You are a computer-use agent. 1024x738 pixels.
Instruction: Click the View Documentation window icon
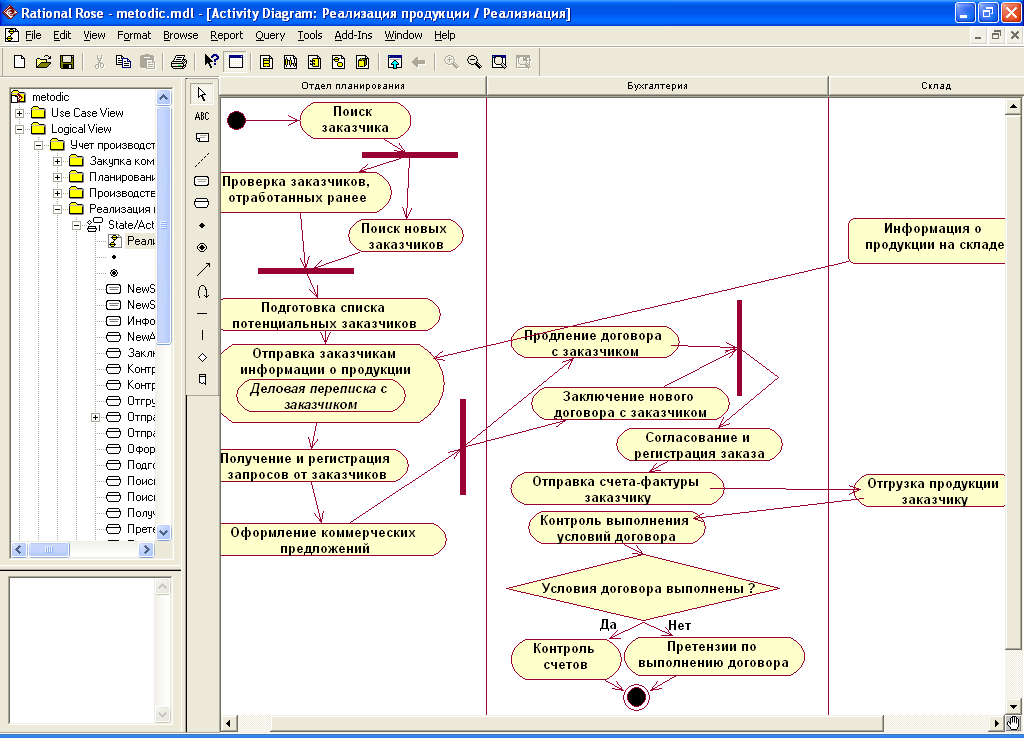tap(236, 62)
